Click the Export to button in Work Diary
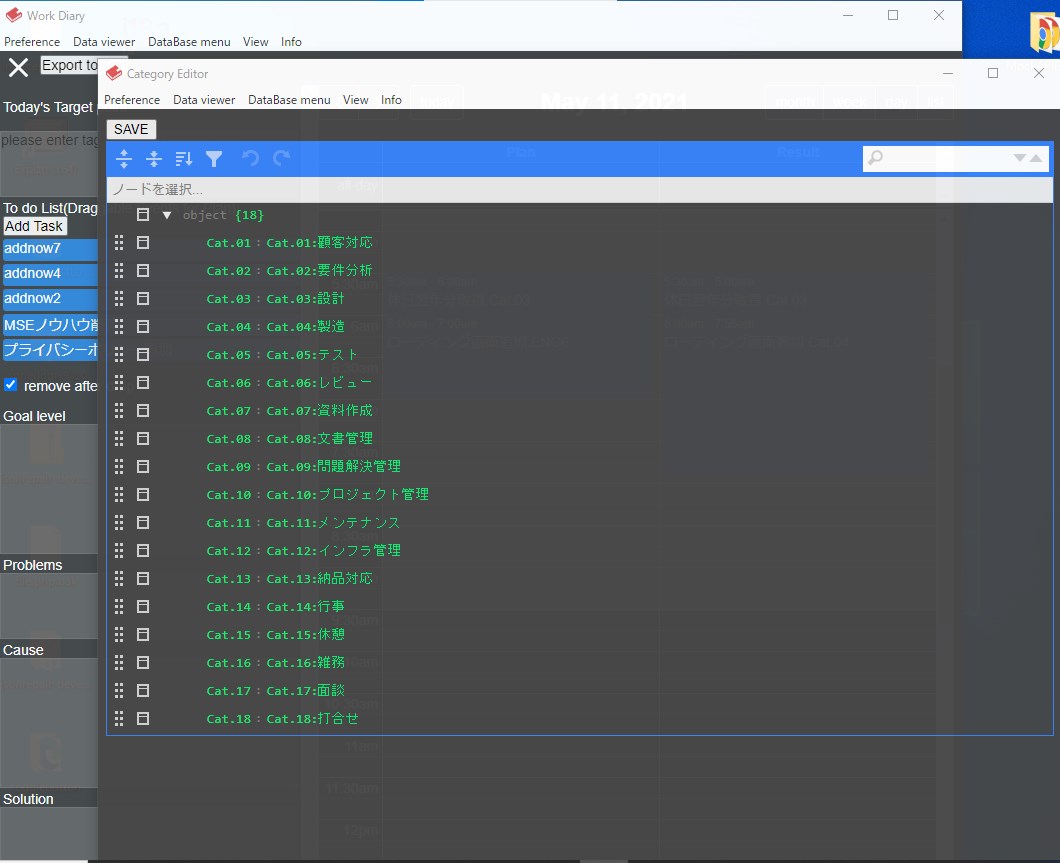The height and width of the screenshot is (863, 1060). (69, 65)
